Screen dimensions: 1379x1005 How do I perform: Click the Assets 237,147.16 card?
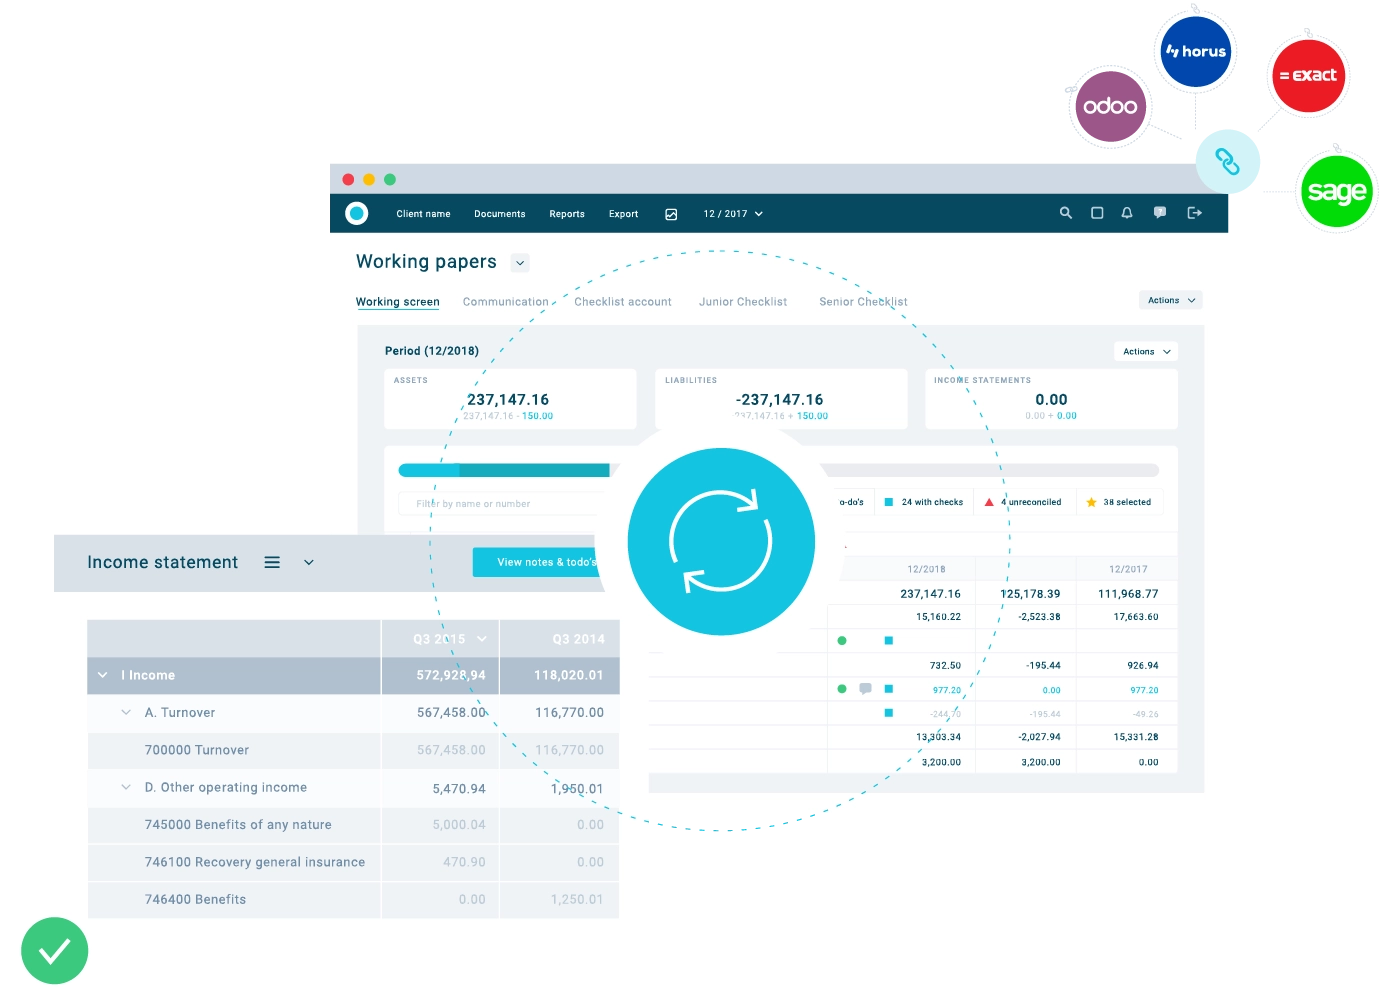[510, 399]
